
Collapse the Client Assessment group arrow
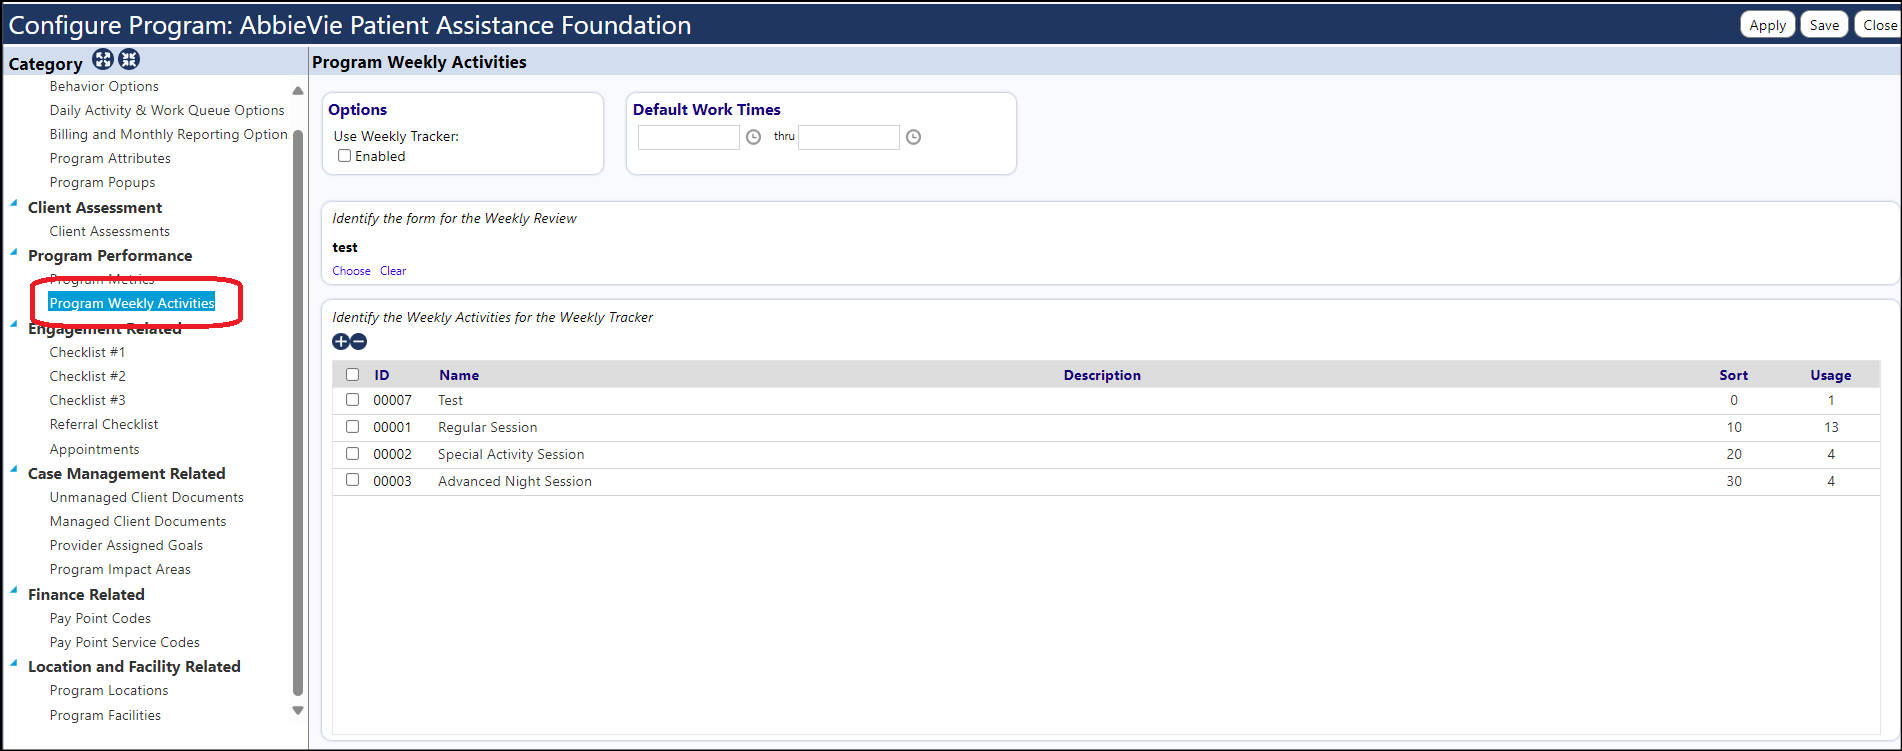(14, 204)
